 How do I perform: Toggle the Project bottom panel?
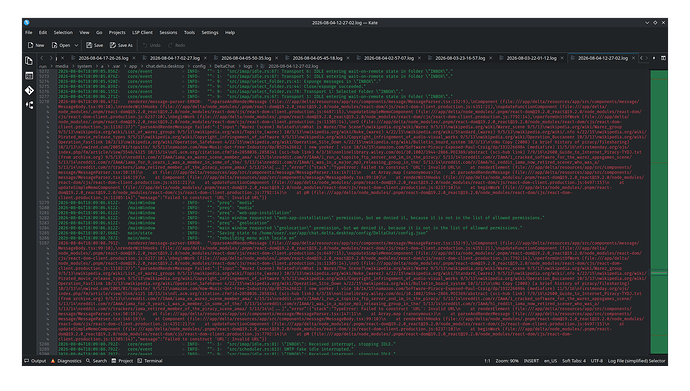(x=122, y=361)
